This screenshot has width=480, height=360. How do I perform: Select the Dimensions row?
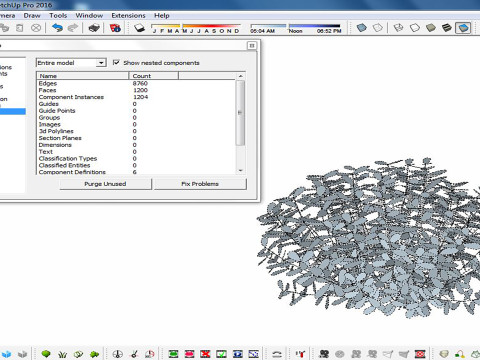136,145
